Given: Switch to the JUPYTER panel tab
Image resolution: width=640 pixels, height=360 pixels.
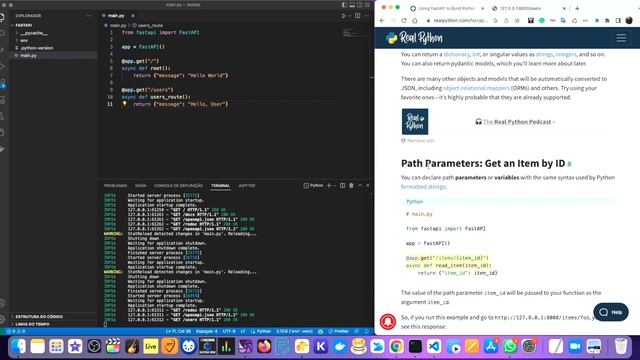Looking at the screenshot, I should tap(247, 186).
